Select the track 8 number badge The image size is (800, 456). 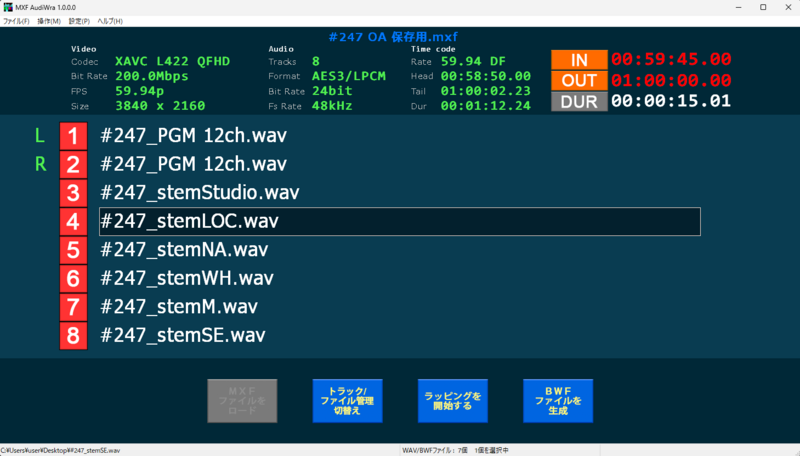coord(73,336)
